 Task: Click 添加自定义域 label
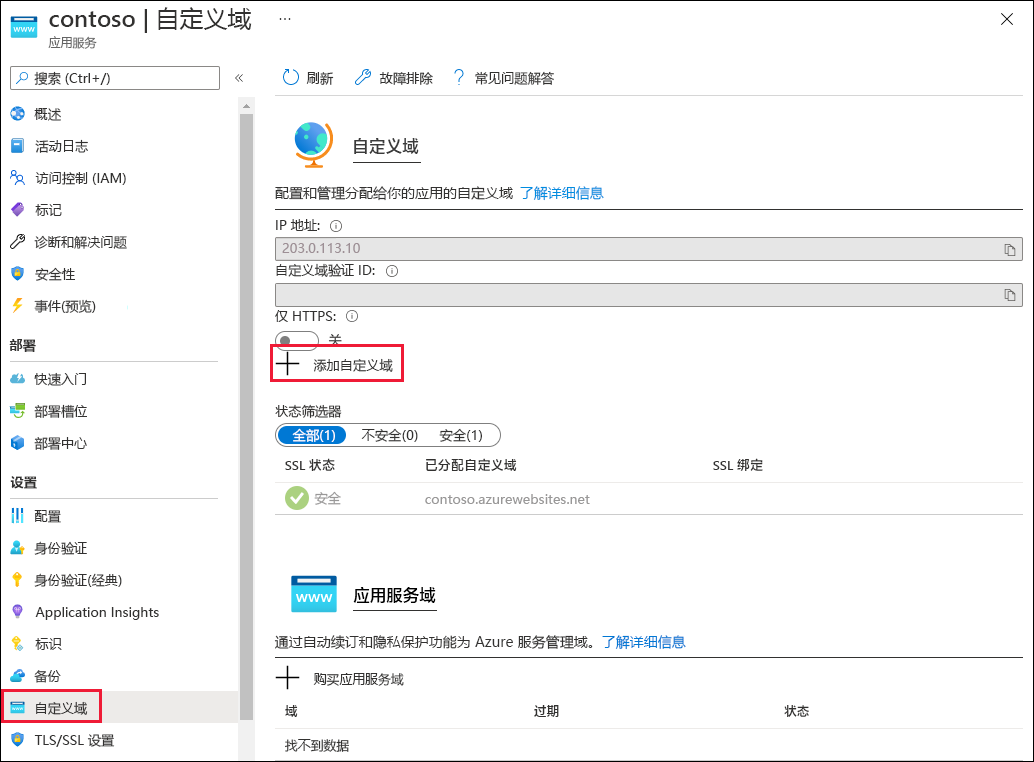point(353,365)
